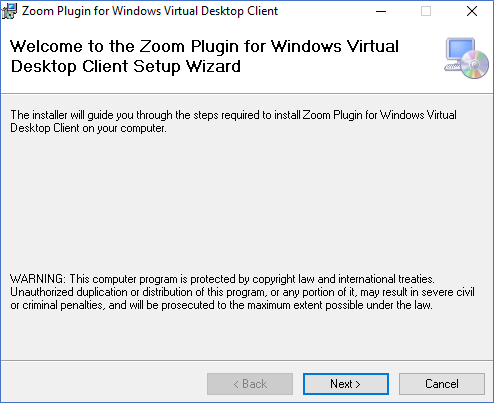Open the installer icon system menu in title bar
The image size is (494, 403).
pos(9,11)
